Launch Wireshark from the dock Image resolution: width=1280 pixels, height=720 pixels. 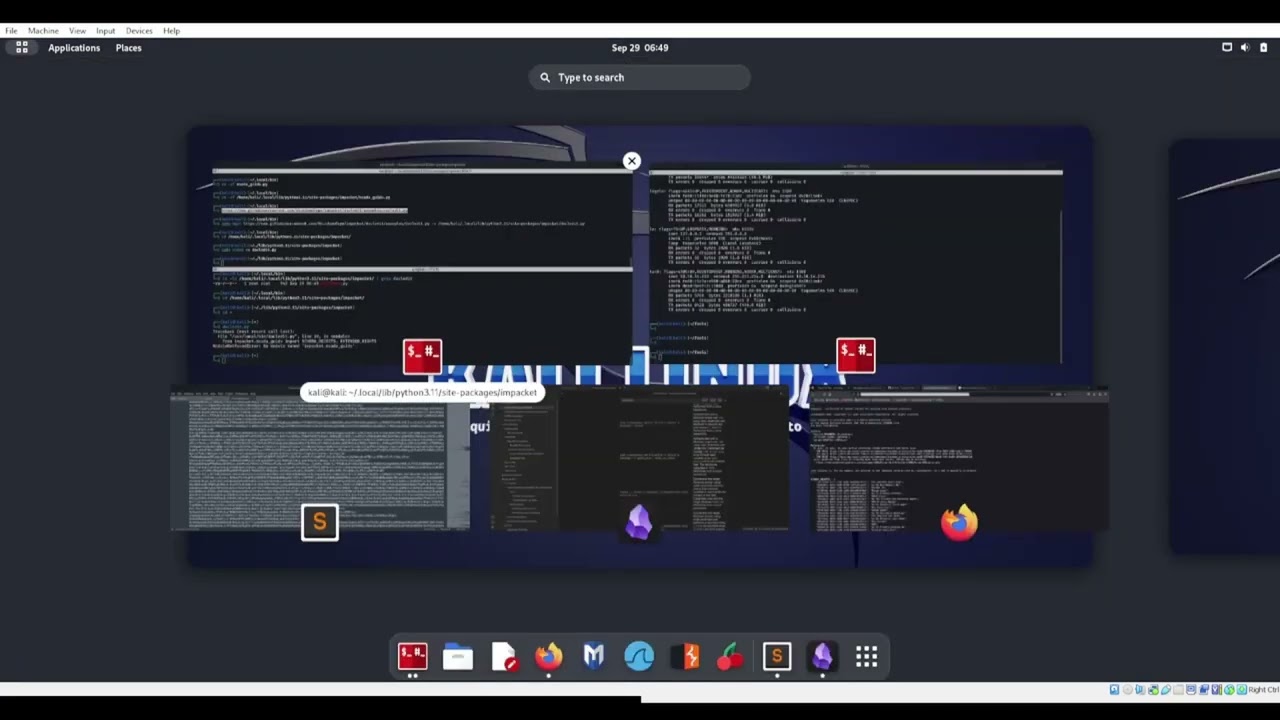(639, 657)
